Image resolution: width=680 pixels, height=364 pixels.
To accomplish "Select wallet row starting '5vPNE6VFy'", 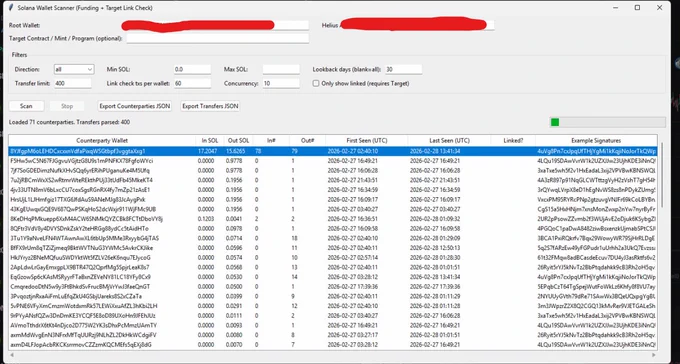I will (x=333, y=306).
